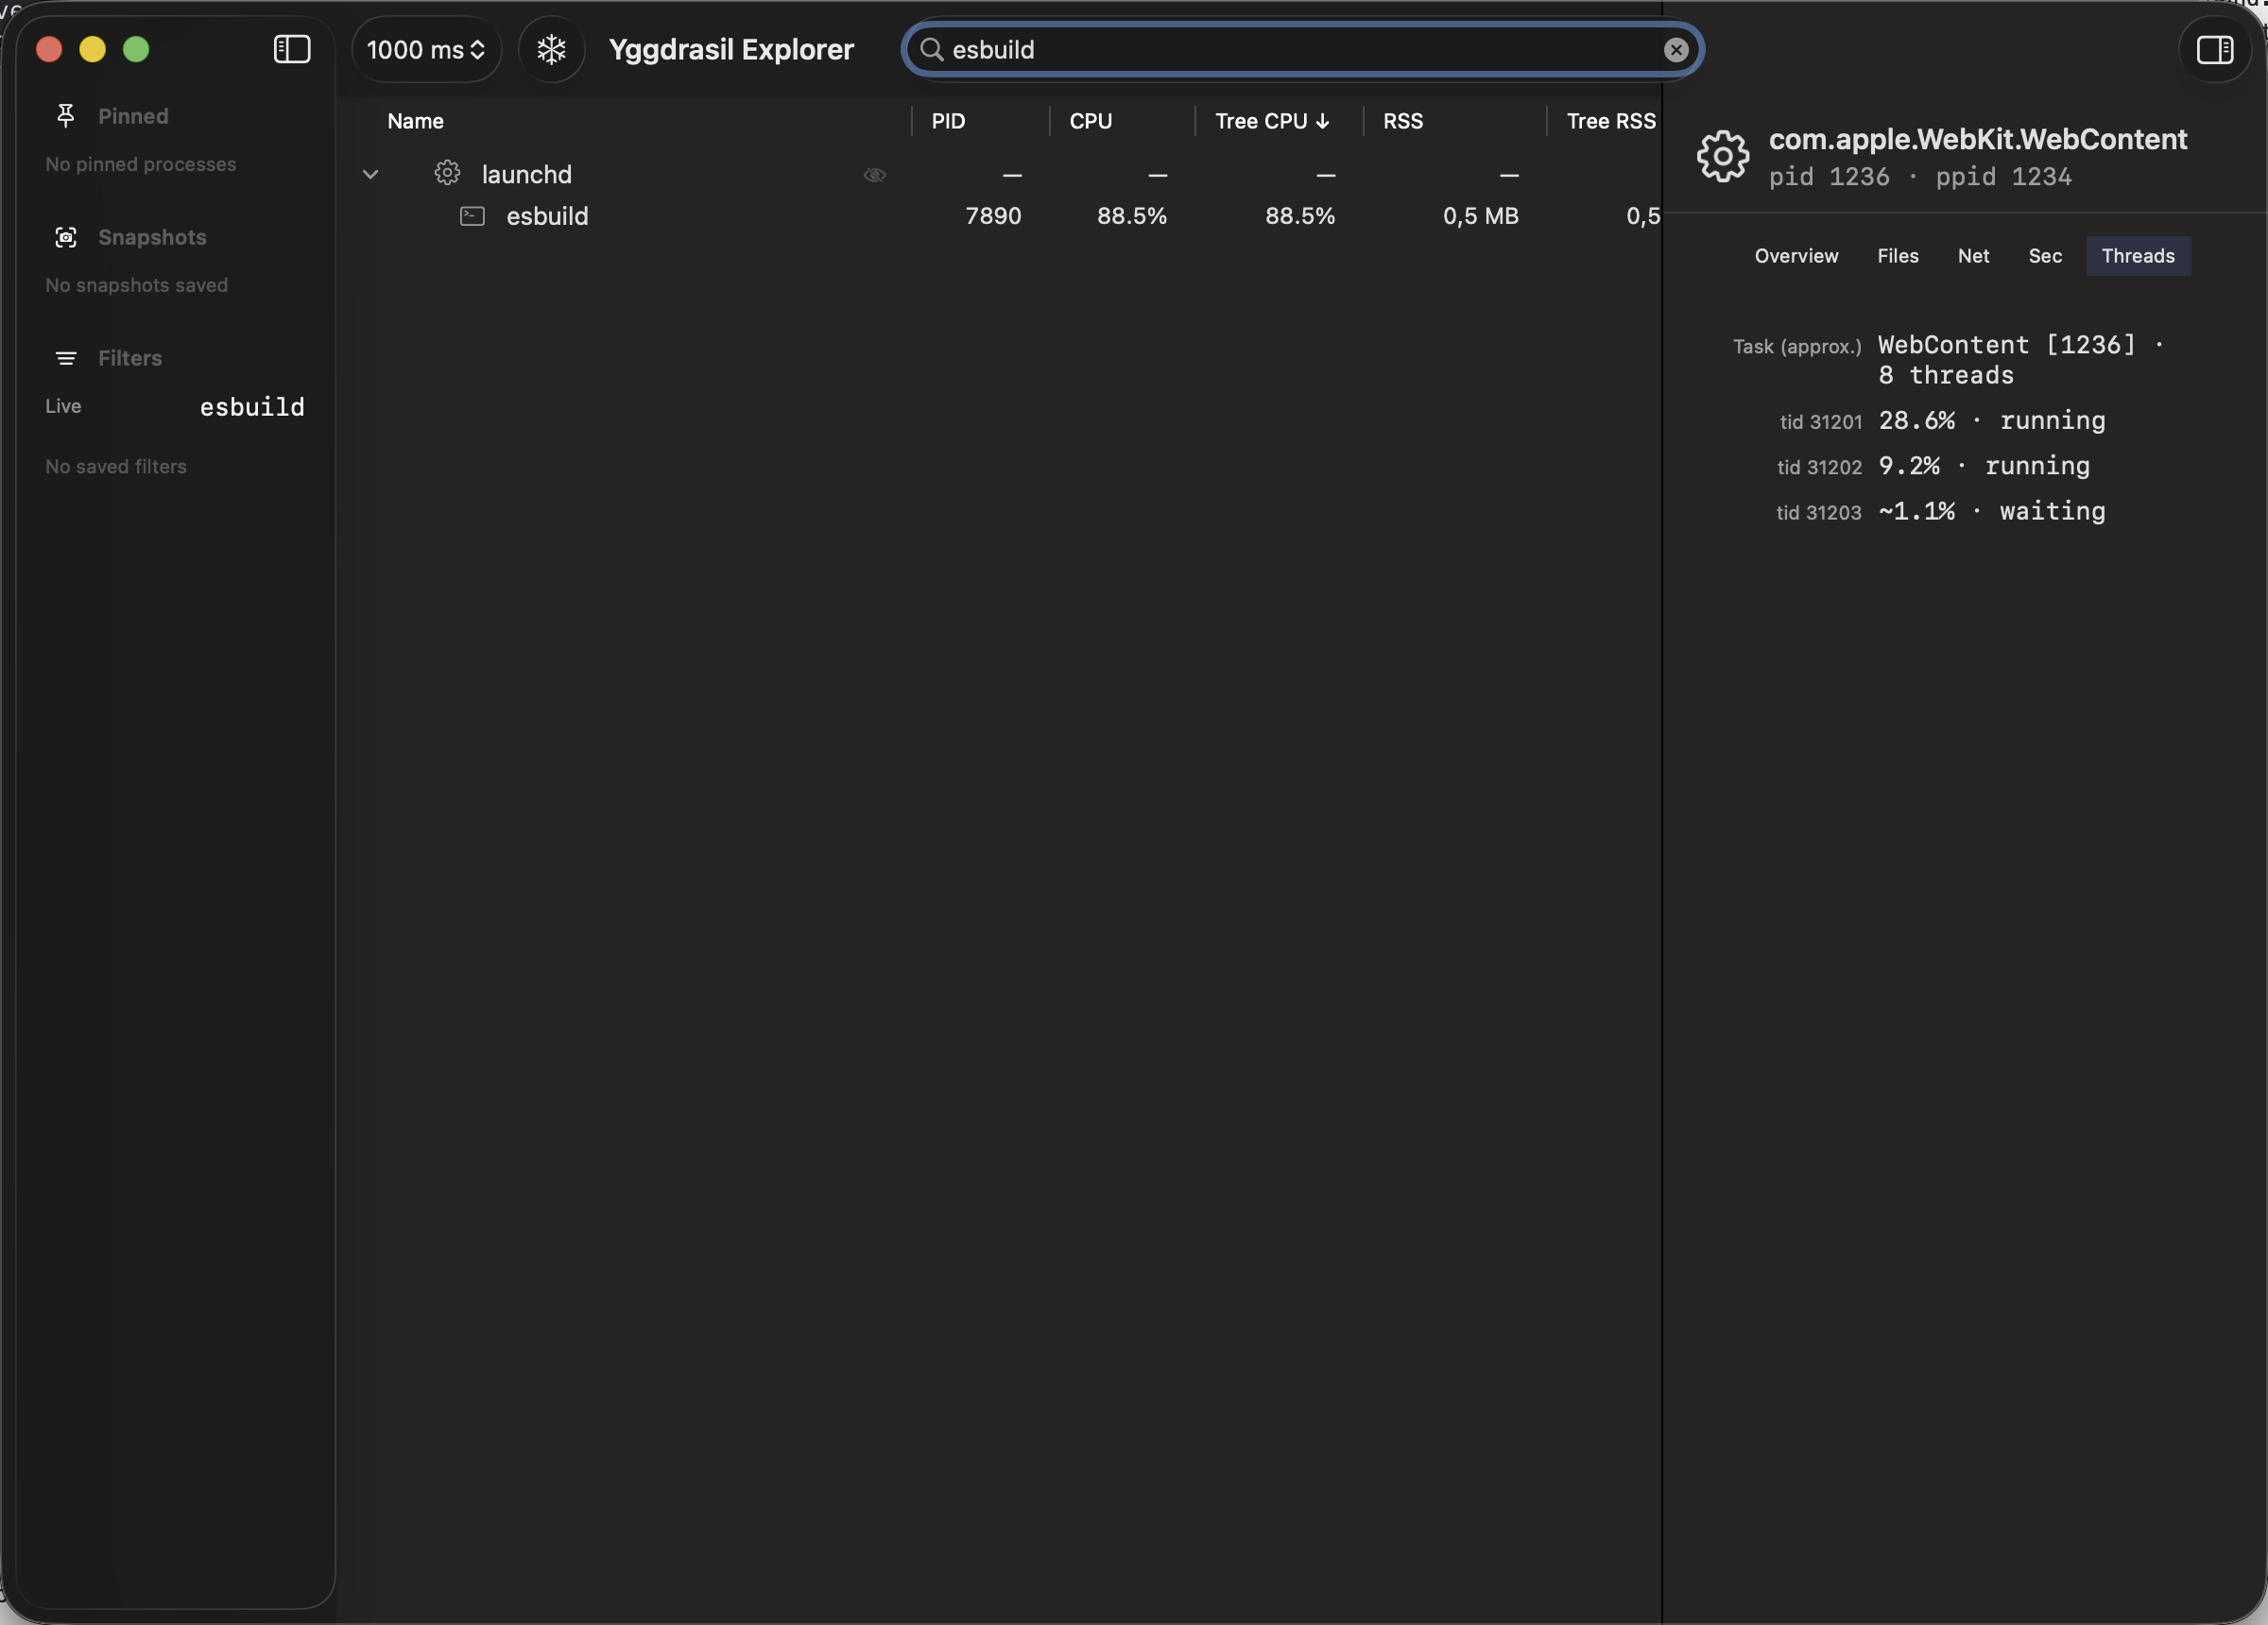Sort by the Name column header

415,121
